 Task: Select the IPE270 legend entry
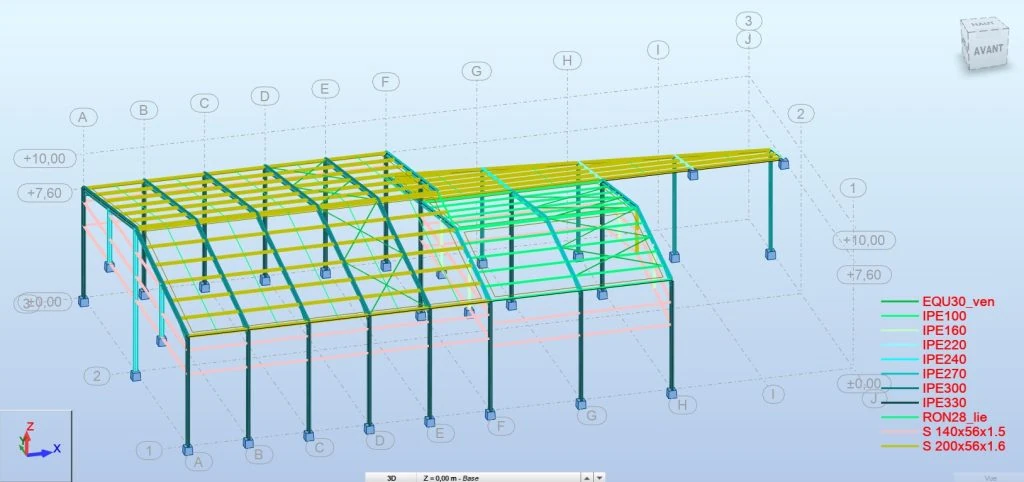[x=944, y=374]
